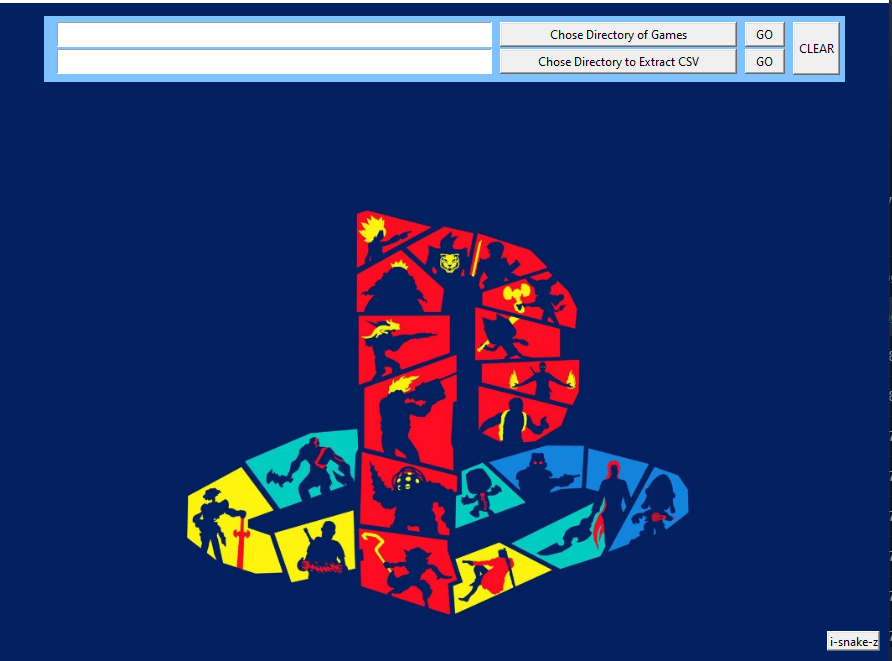Click the Chose Directory to Extract CSV button
Viewport: 892px width, 661px height.
tap(618, 61)
